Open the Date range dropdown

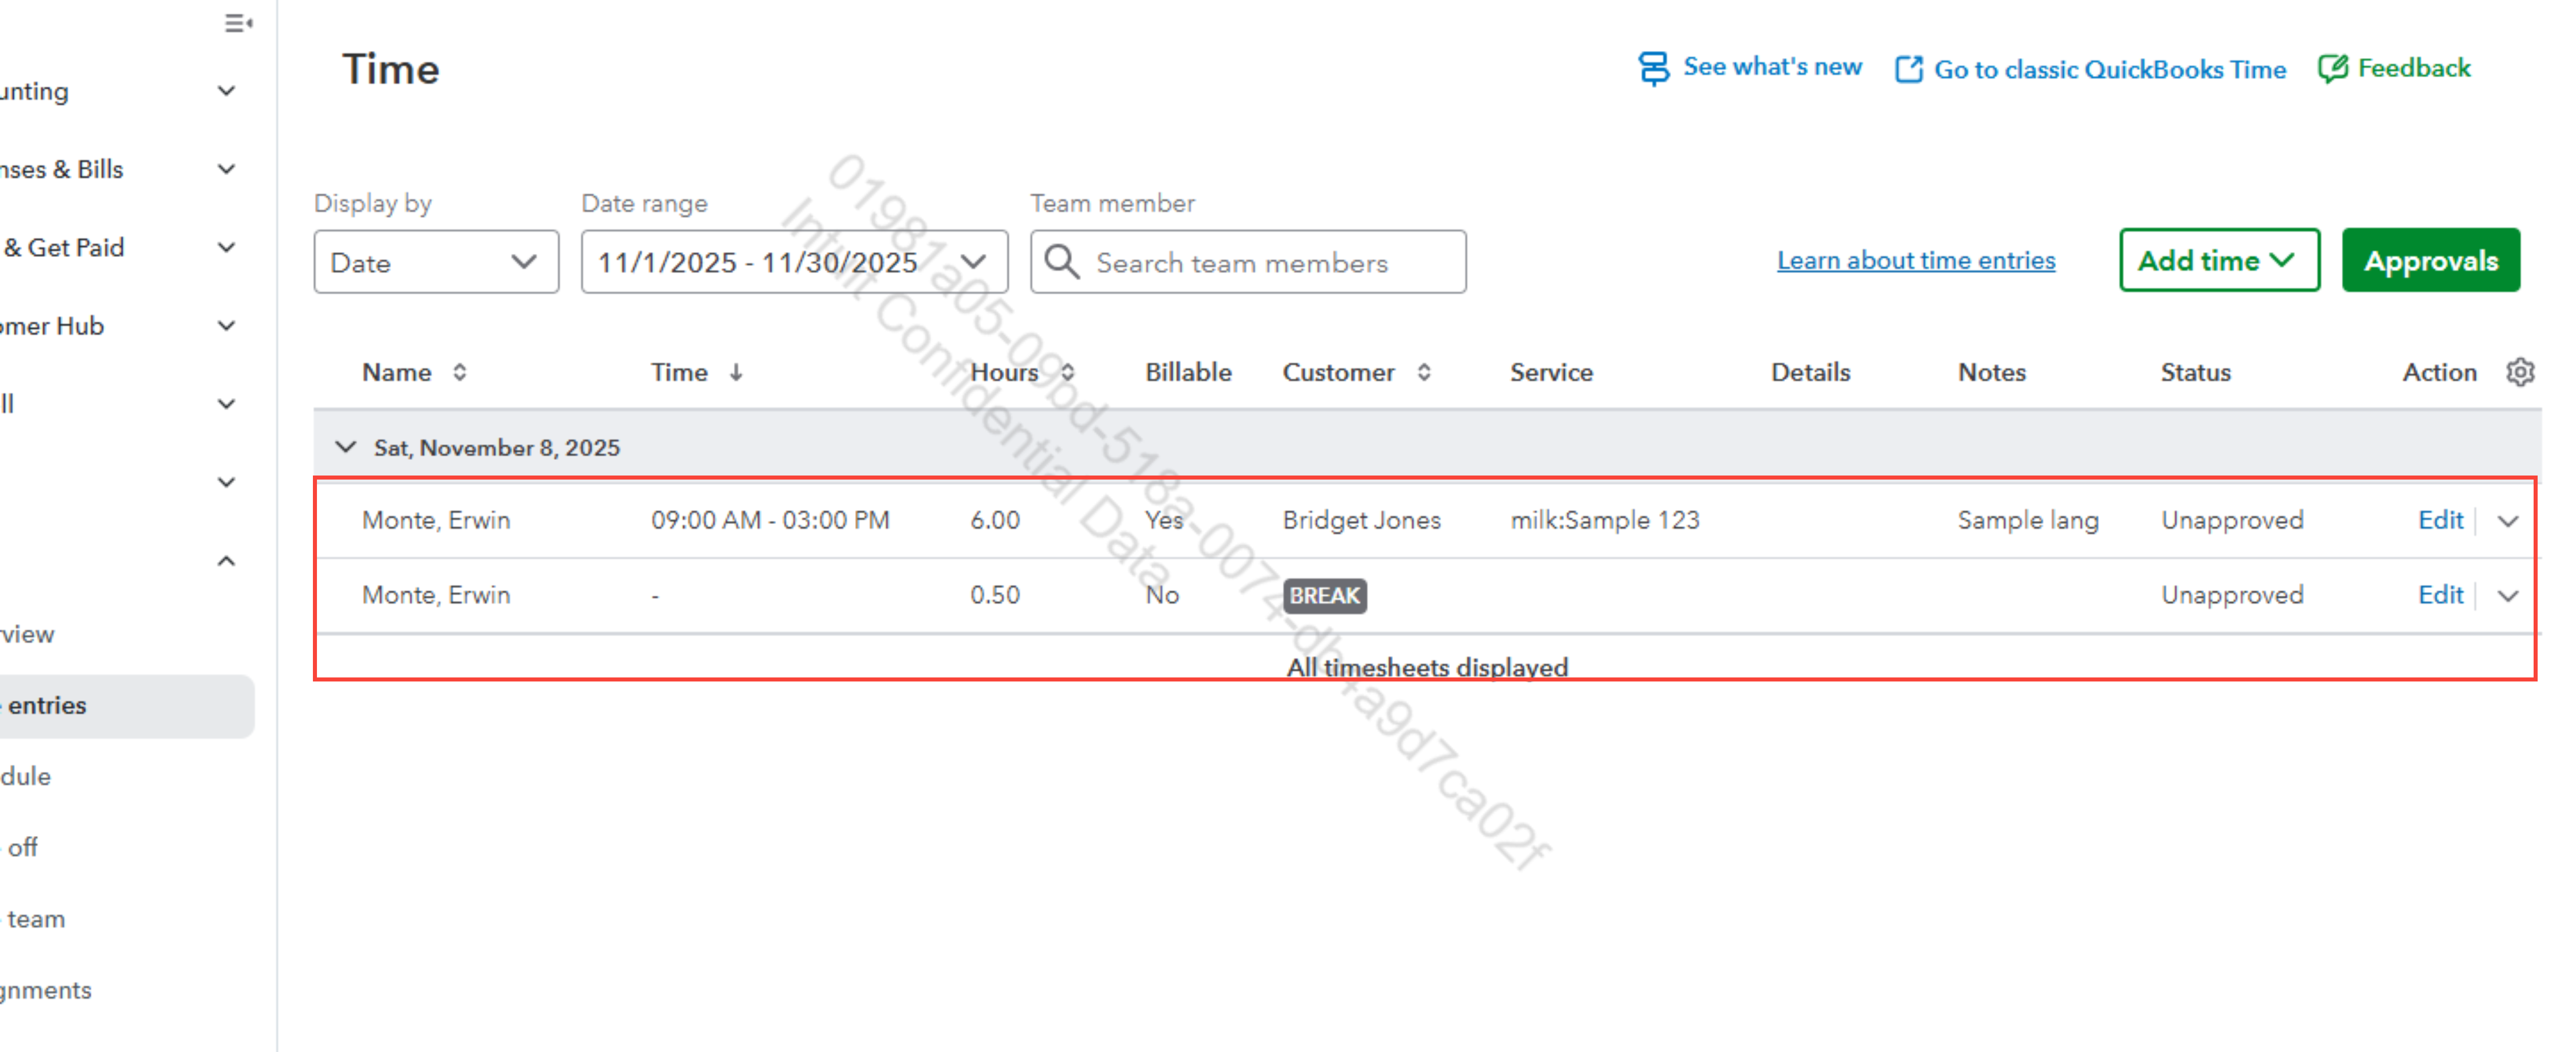[x=794, y=262]
